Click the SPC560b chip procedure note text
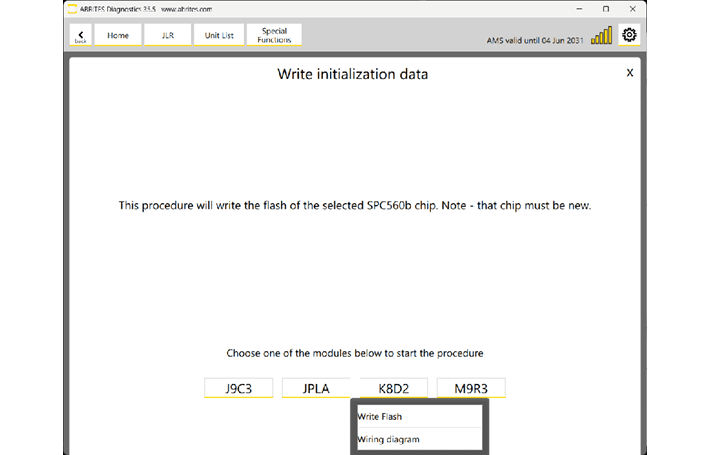Image resolution: width=710 pixels, height=455 pixels. pyautogui.click(x=355, y=206)
